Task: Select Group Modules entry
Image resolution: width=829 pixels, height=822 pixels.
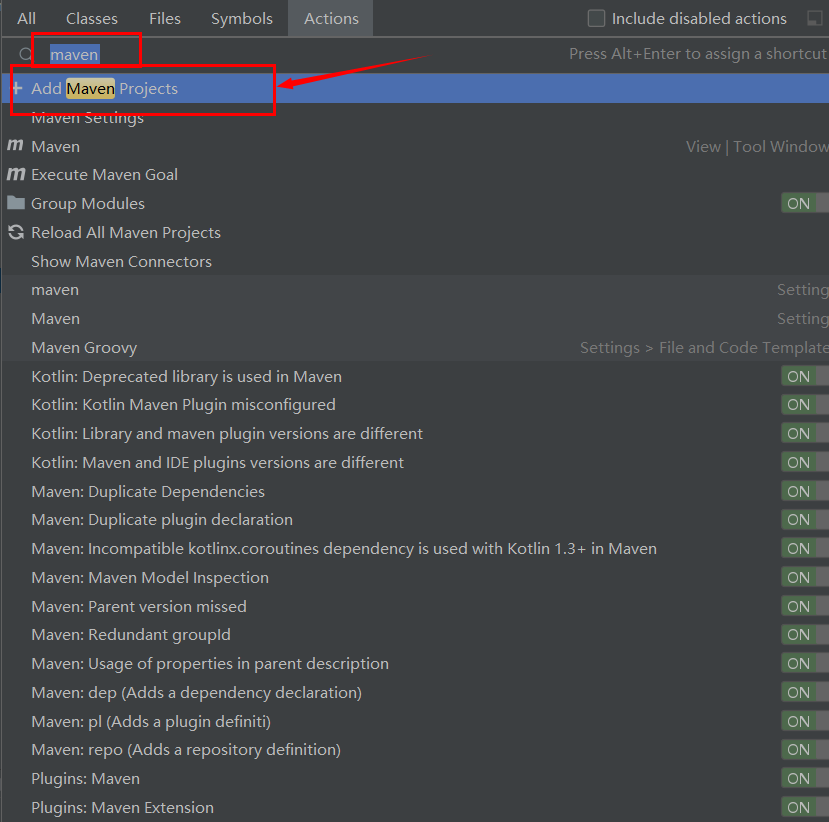Action: [415, 204]
